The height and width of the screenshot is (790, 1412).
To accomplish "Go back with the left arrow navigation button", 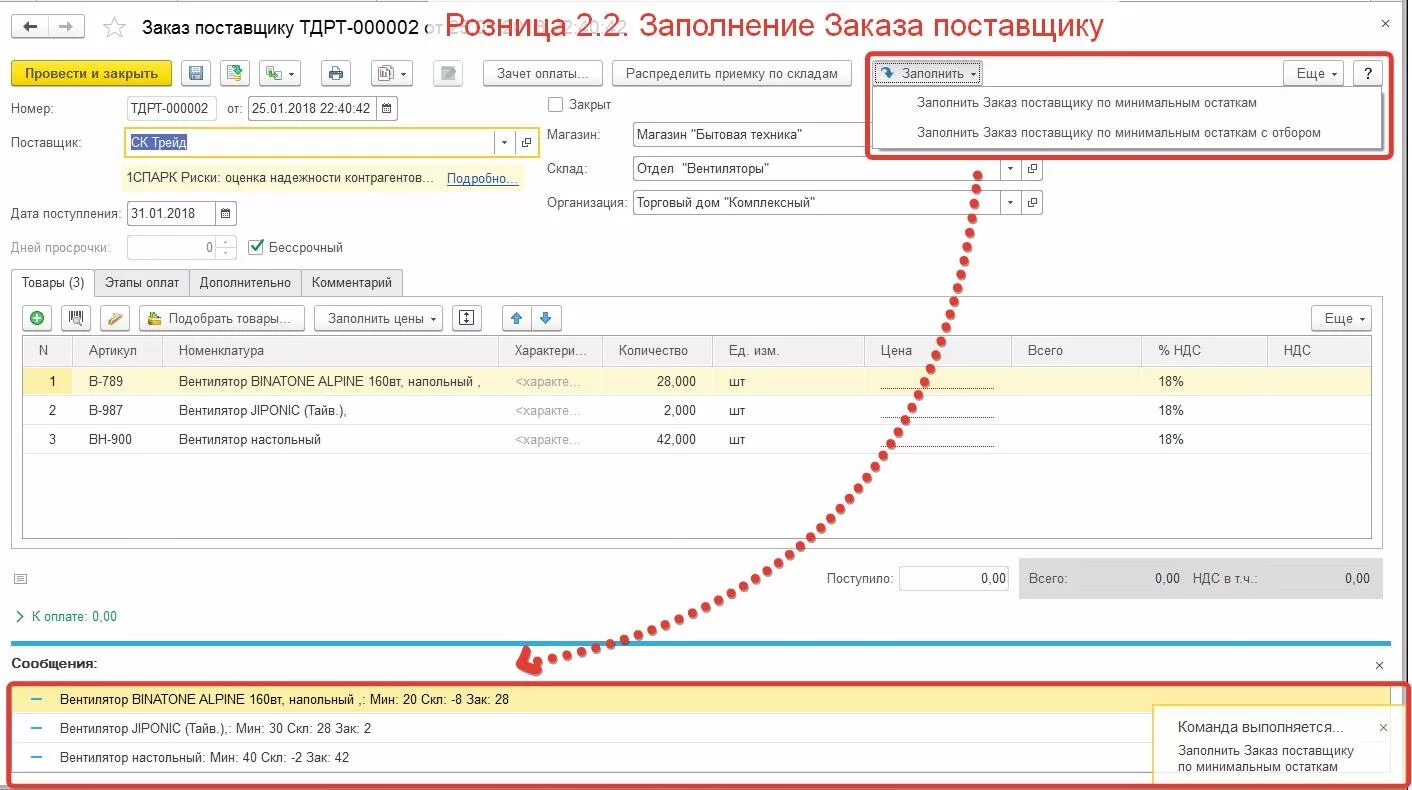I will pos(31,27).
